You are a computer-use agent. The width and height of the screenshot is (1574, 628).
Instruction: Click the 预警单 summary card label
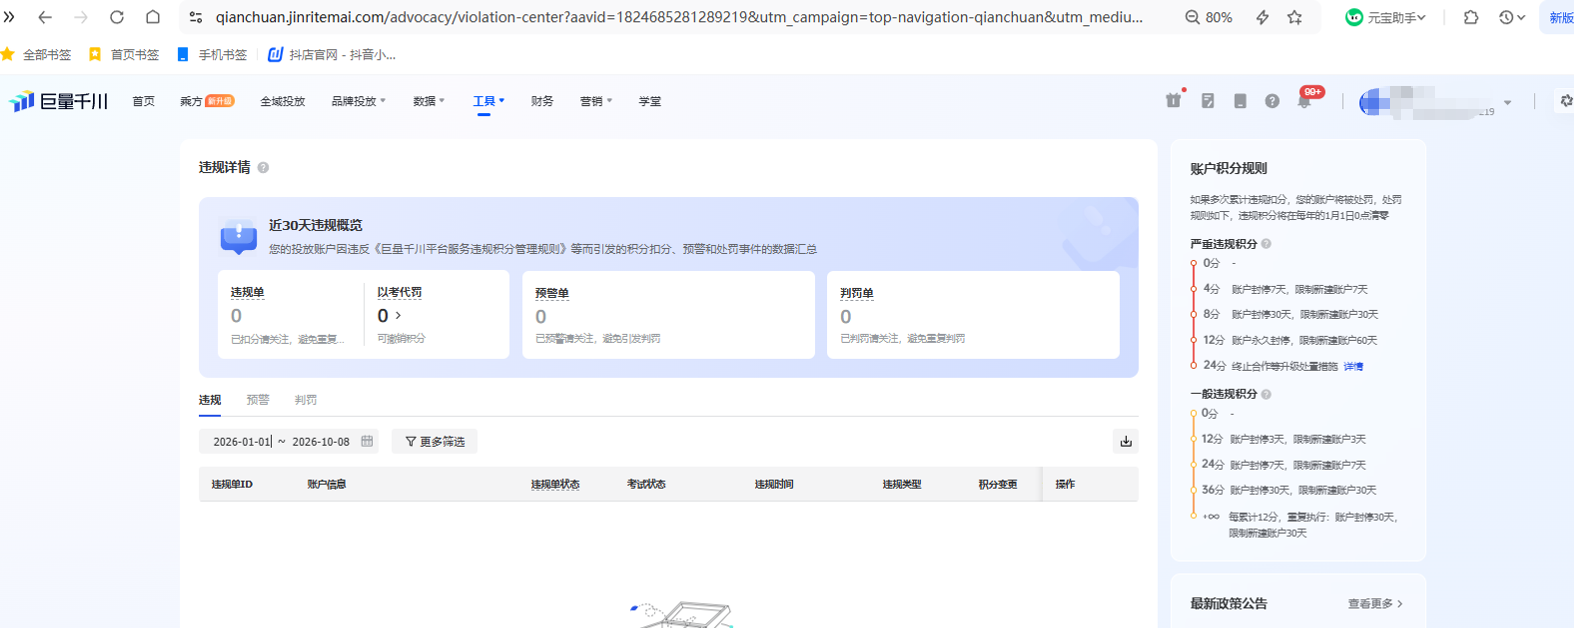click(x=552, y=293)
